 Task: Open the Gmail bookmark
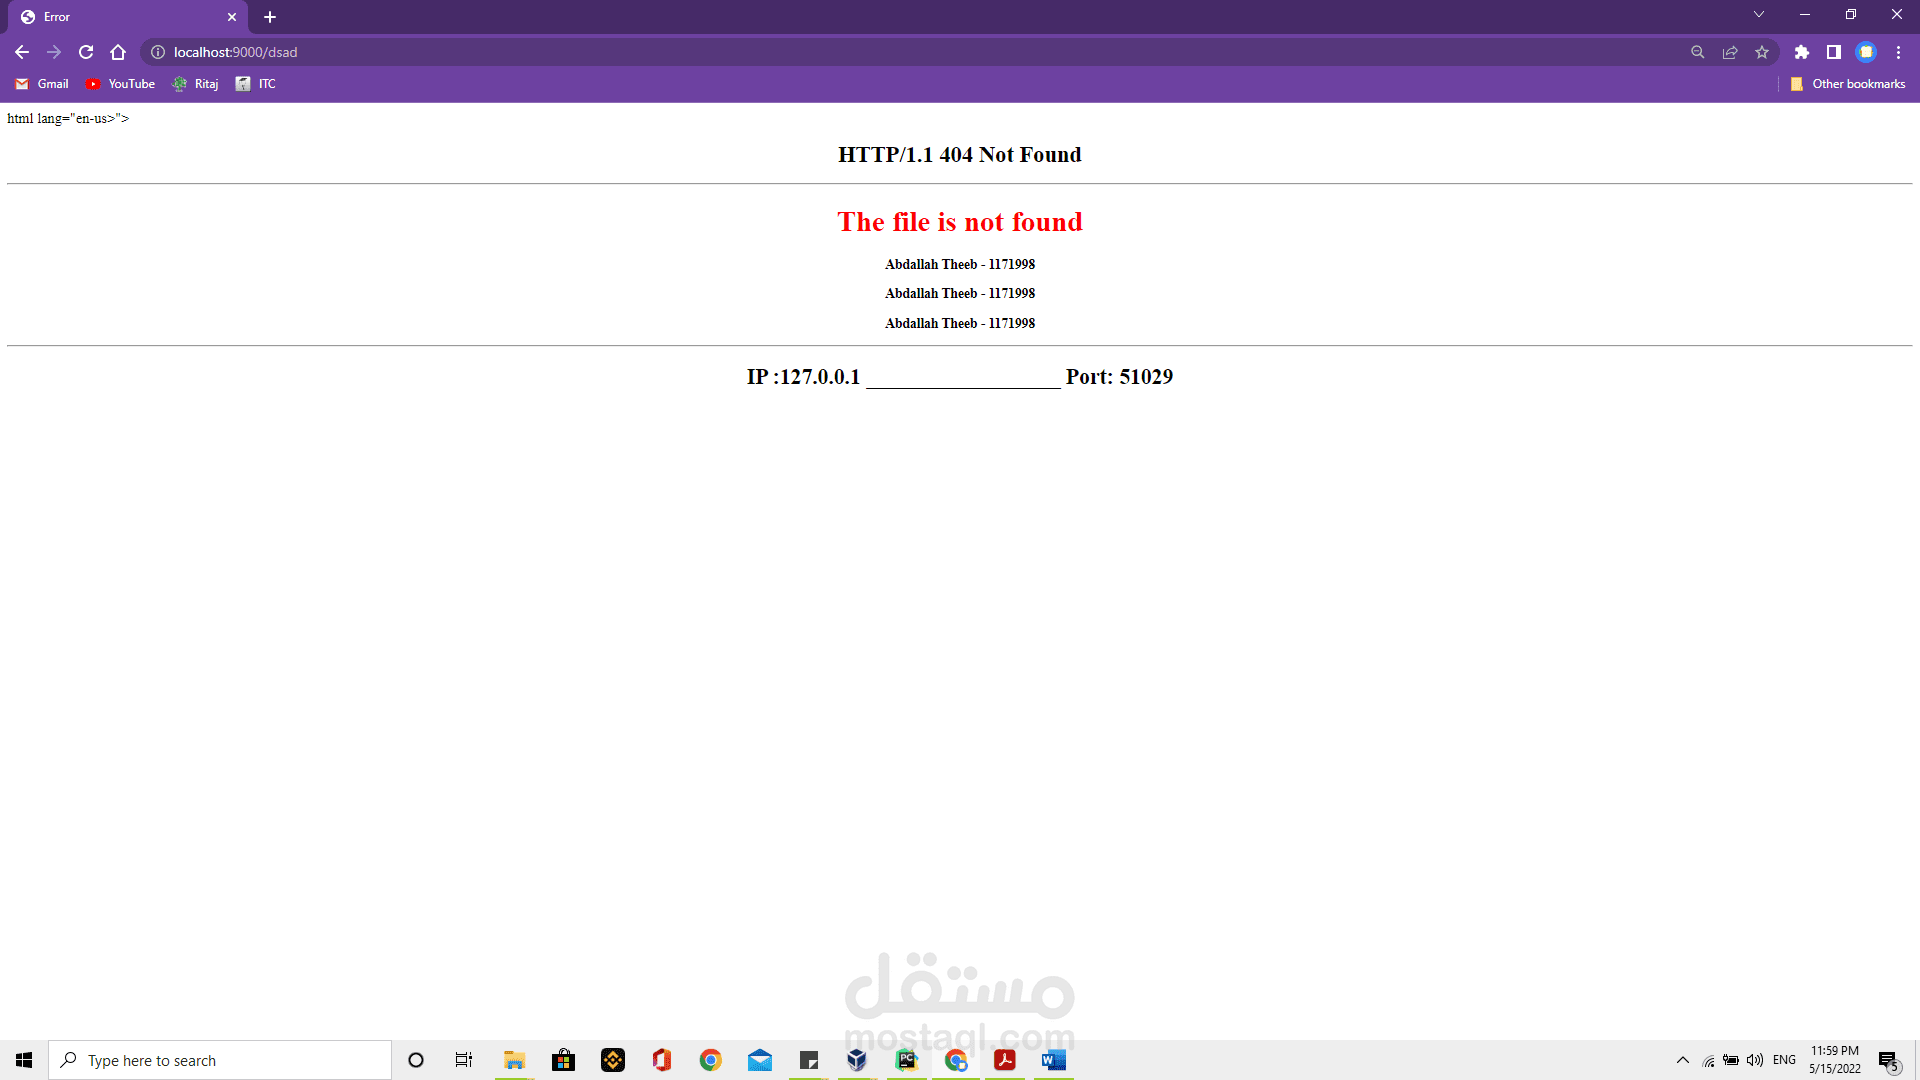42,84
